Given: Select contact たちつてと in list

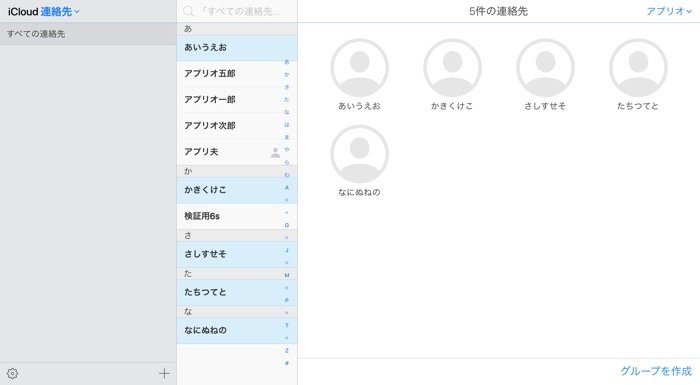Looking at the screenshot, I should (x=237, y=293).
